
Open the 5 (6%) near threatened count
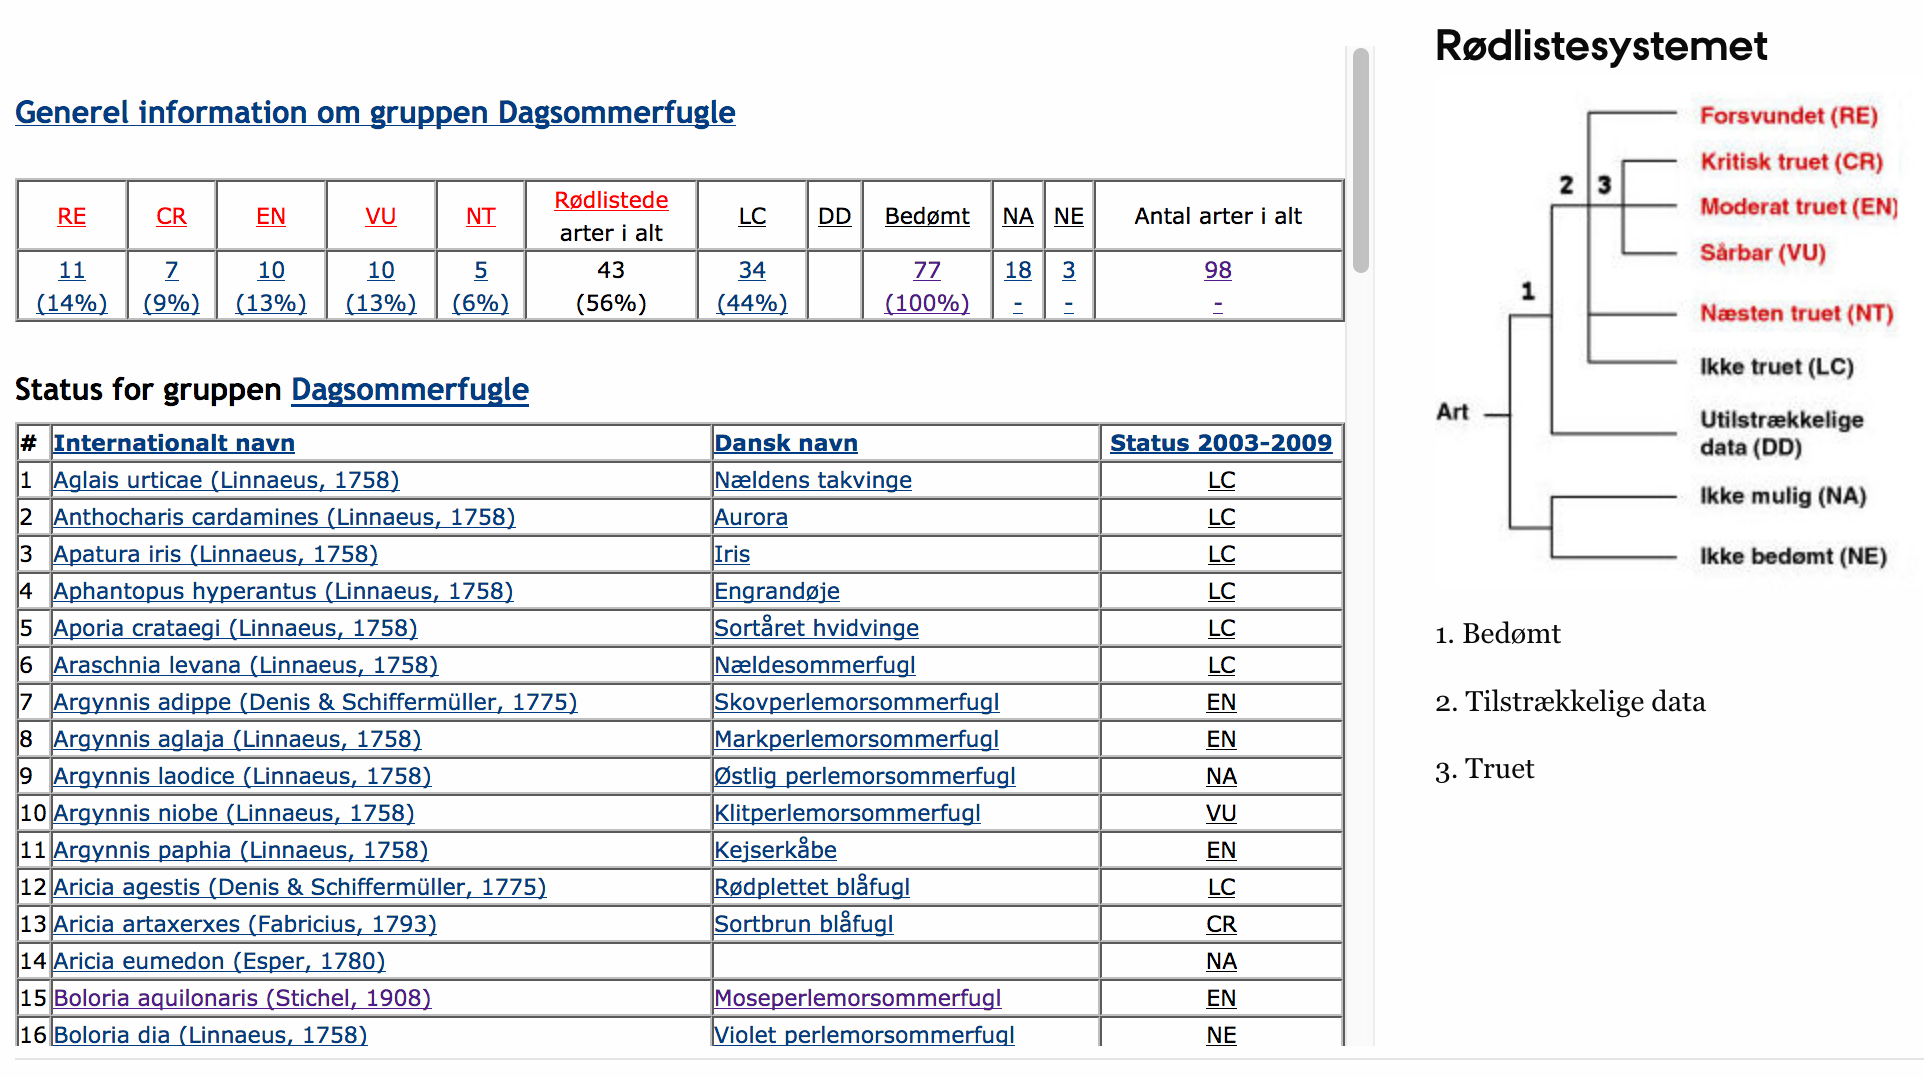pos(481,286)
